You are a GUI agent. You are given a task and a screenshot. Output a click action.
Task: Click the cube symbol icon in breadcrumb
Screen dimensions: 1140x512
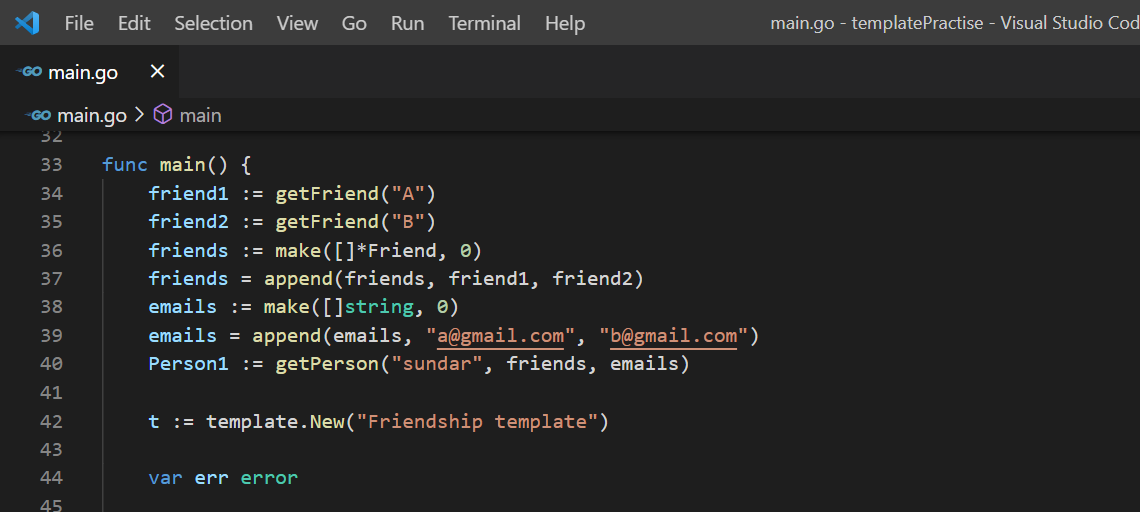pyautogui.click(x=163, y=115)
